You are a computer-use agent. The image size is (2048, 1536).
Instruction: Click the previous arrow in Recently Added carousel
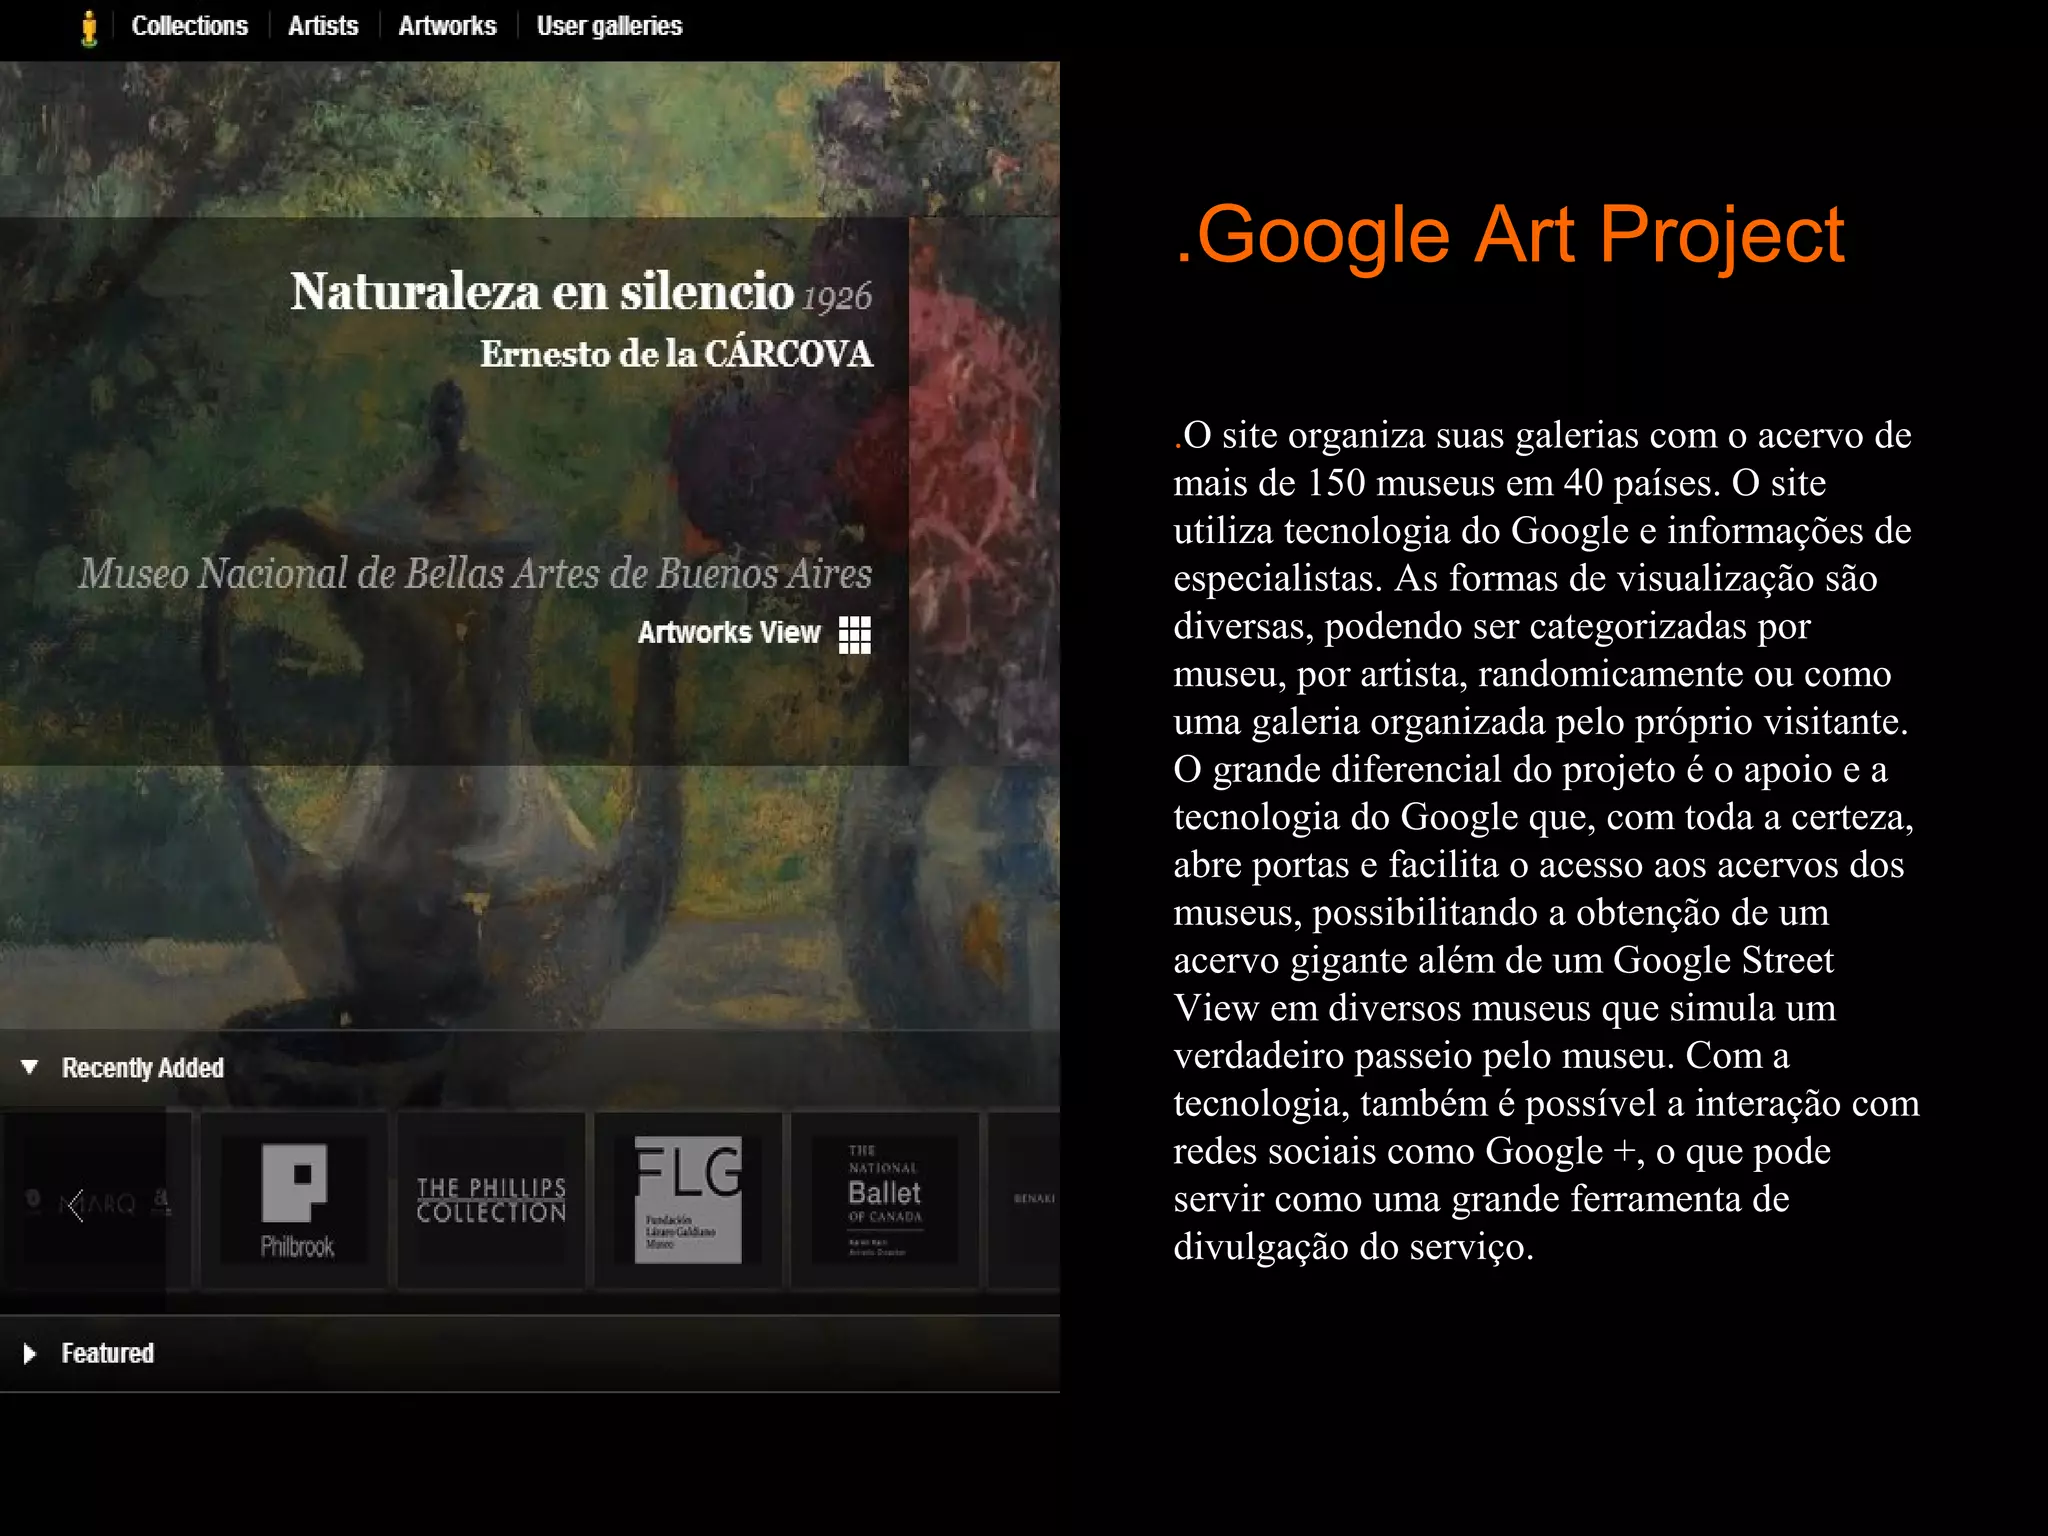pos(74,1206)
